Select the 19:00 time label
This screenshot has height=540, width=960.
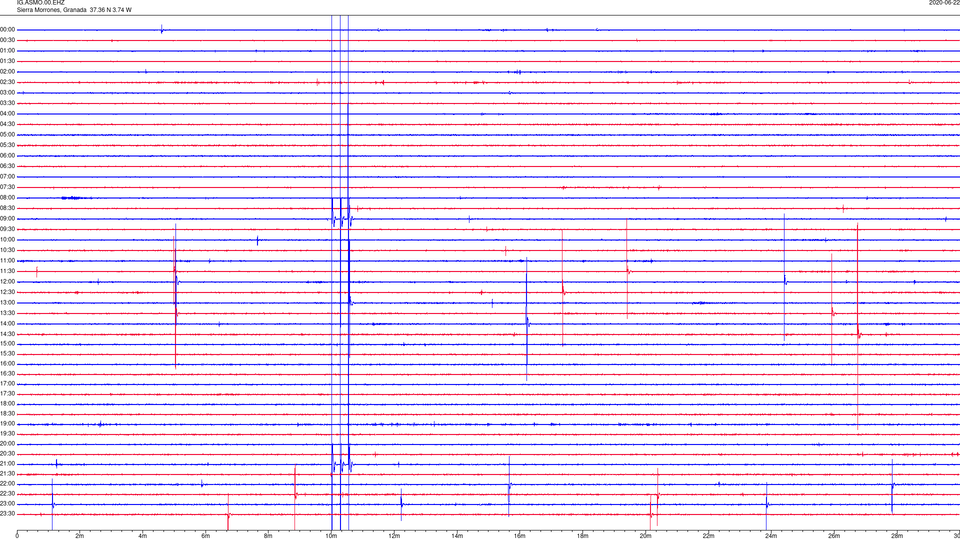tap(8, 424)
